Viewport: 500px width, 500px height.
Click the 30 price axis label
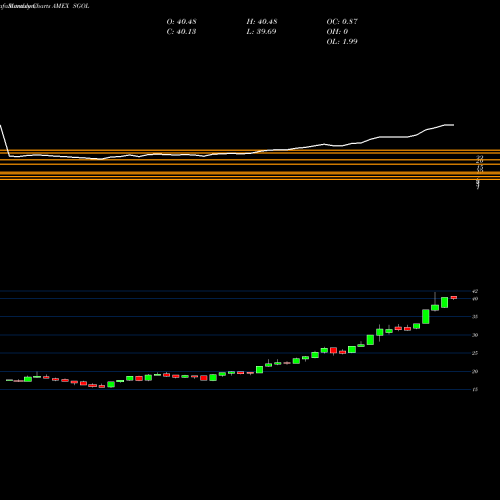(475, 335)
